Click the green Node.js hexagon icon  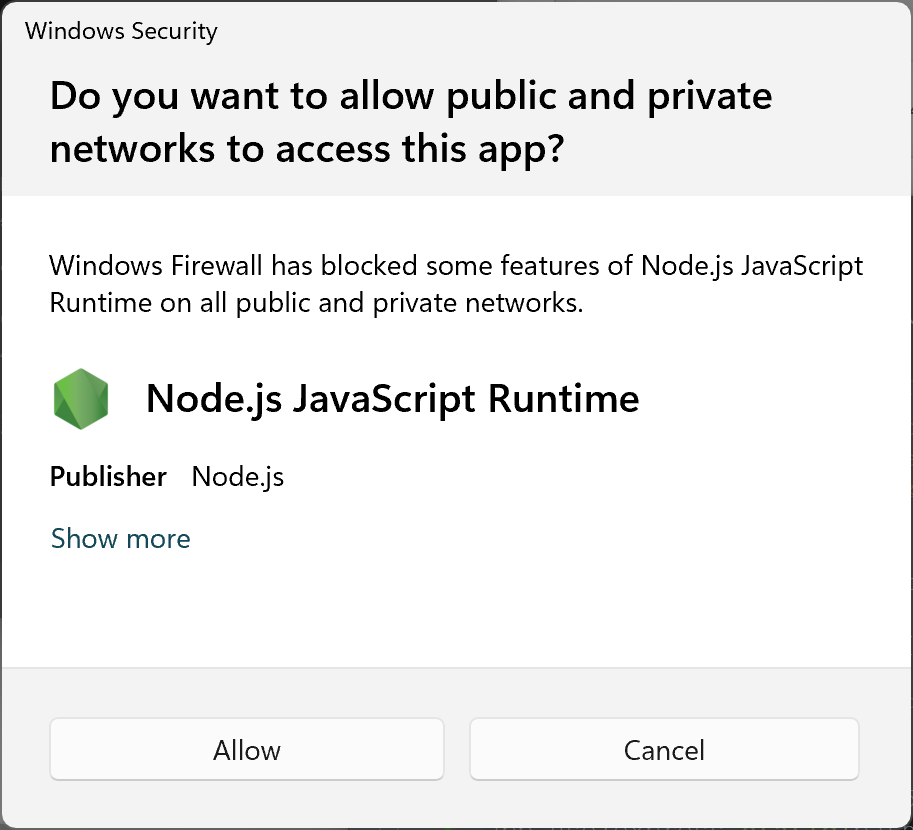point(81,399)
